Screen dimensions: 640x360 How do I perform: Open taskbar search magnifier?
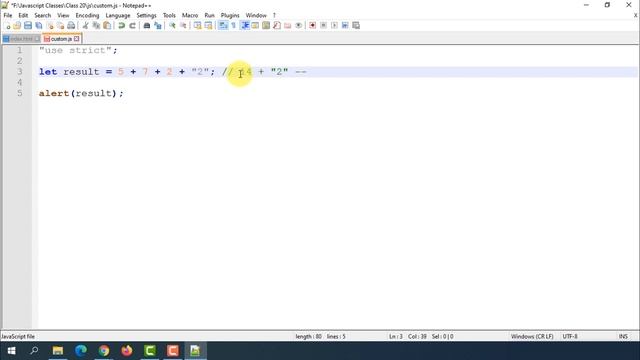point(34,351)
